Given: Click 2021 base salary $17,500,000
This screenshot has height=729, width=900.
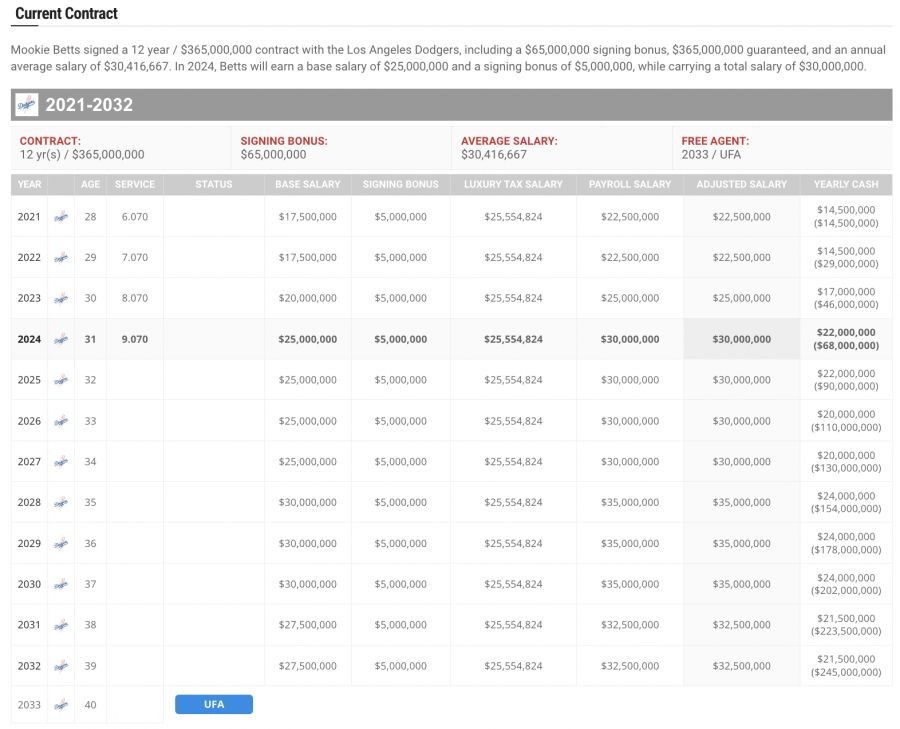Looking at the screenshot, I should point(308,217).
